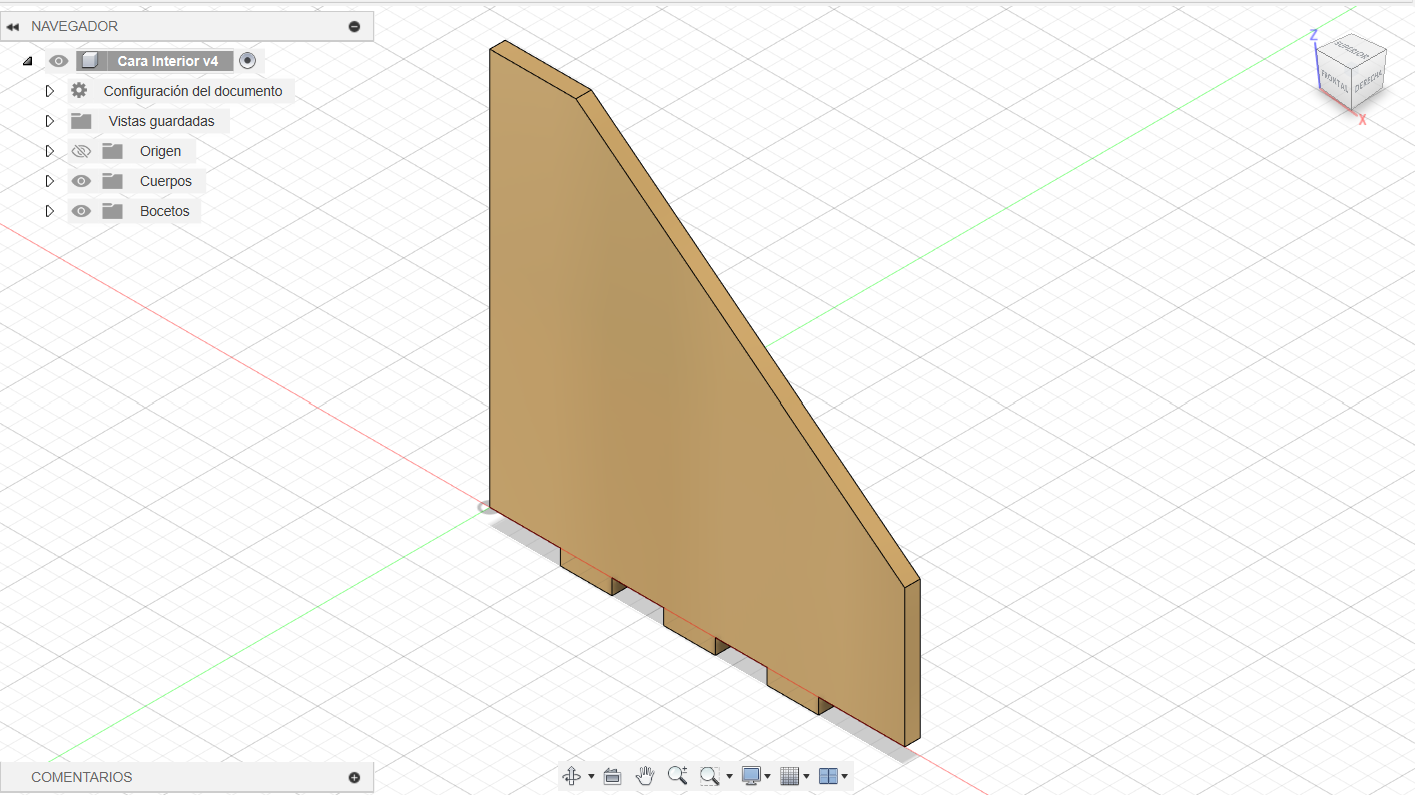This screenshot has width=1415, height=795.
Task: Expand the Configuración del documento node
Action: tap(49, 91)
